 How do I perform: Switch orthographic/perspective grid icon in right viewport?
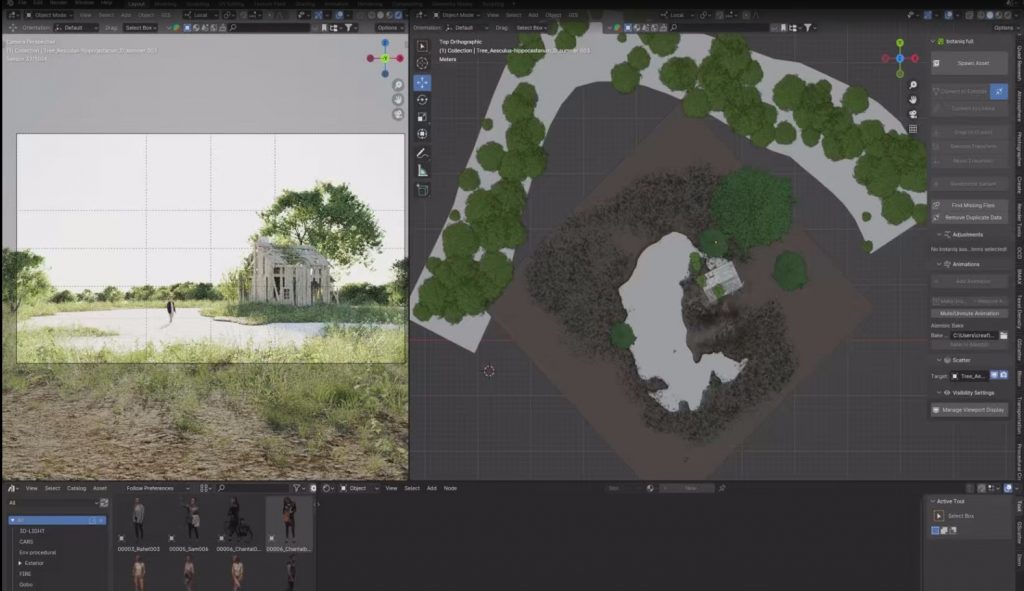pyautogui.click(x=913, y=129)
